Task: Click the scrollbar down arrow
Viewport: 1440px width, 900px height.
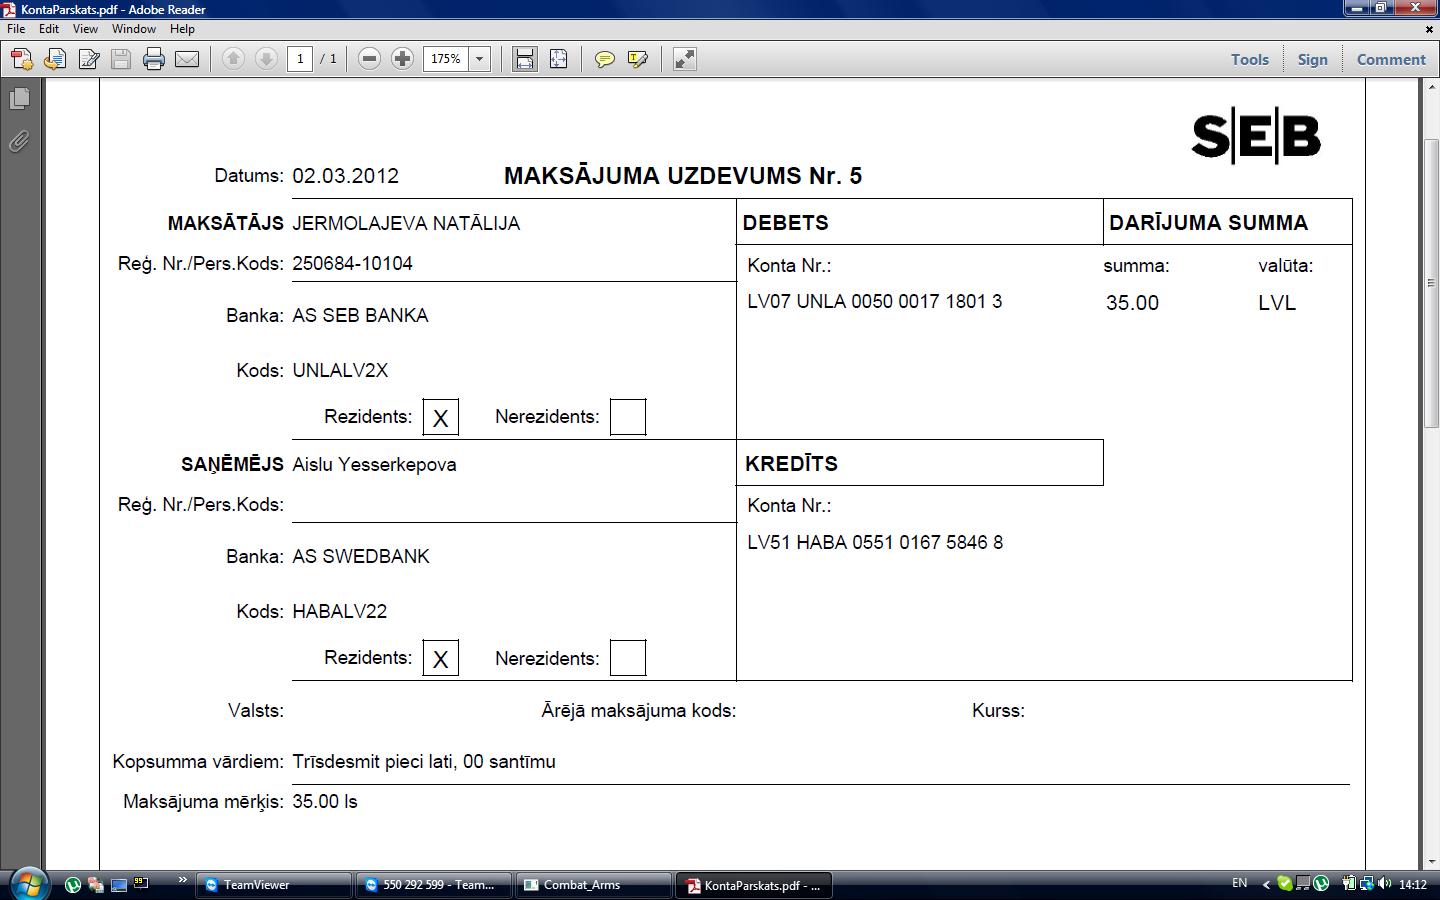Action: [1431, 861]
